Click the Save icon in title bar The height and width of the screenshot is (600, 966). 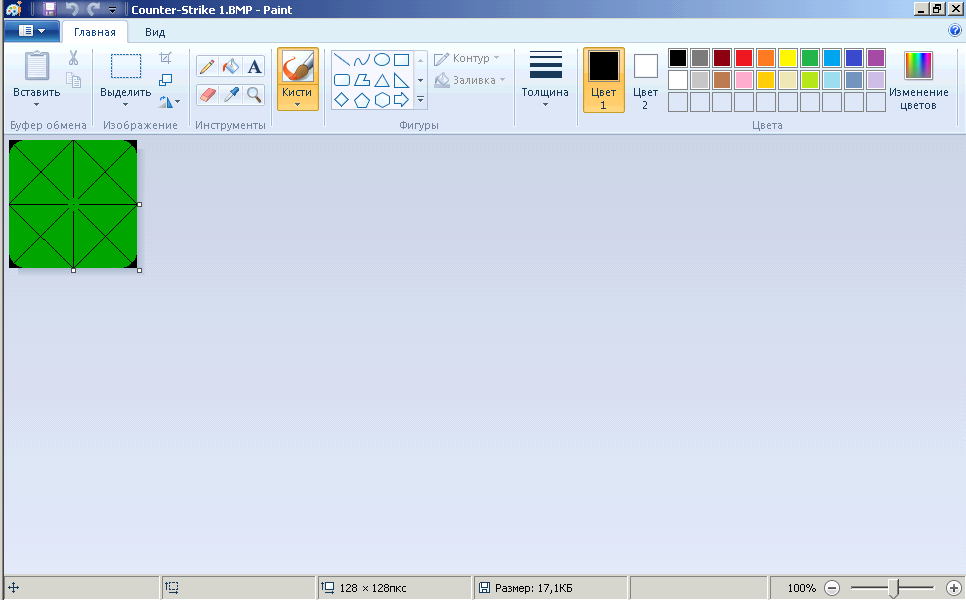(49, 9)
